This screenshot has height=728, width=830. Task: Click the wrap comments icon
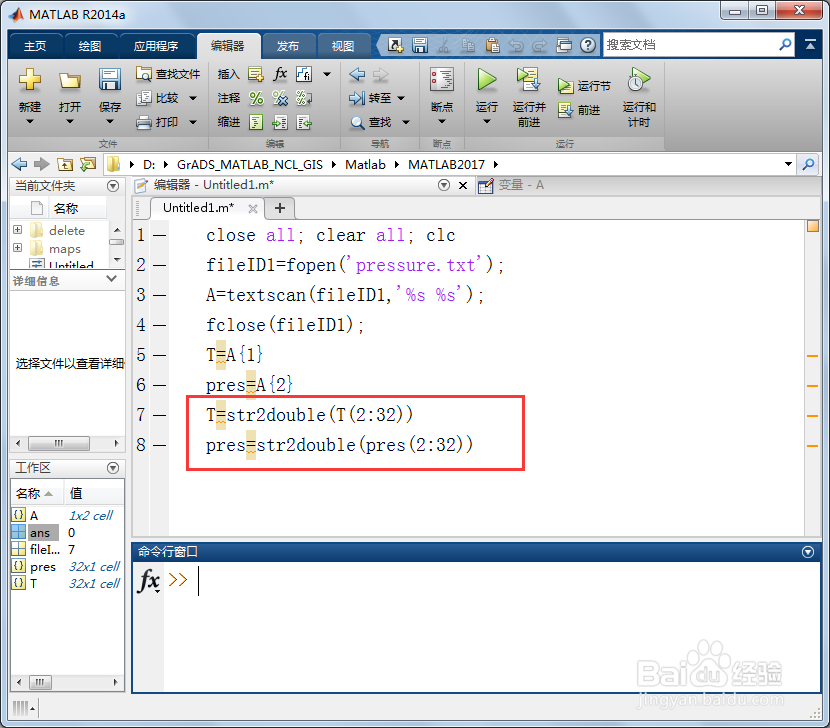coord(304,98)
